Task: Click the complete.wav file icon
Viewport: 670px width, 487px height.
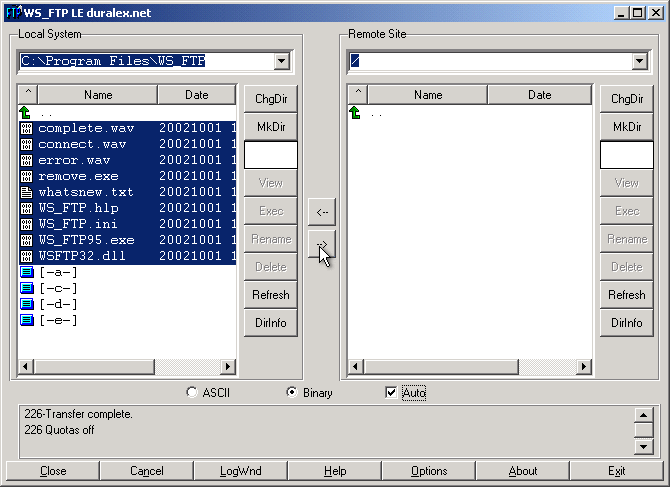Action: (26, 128)
